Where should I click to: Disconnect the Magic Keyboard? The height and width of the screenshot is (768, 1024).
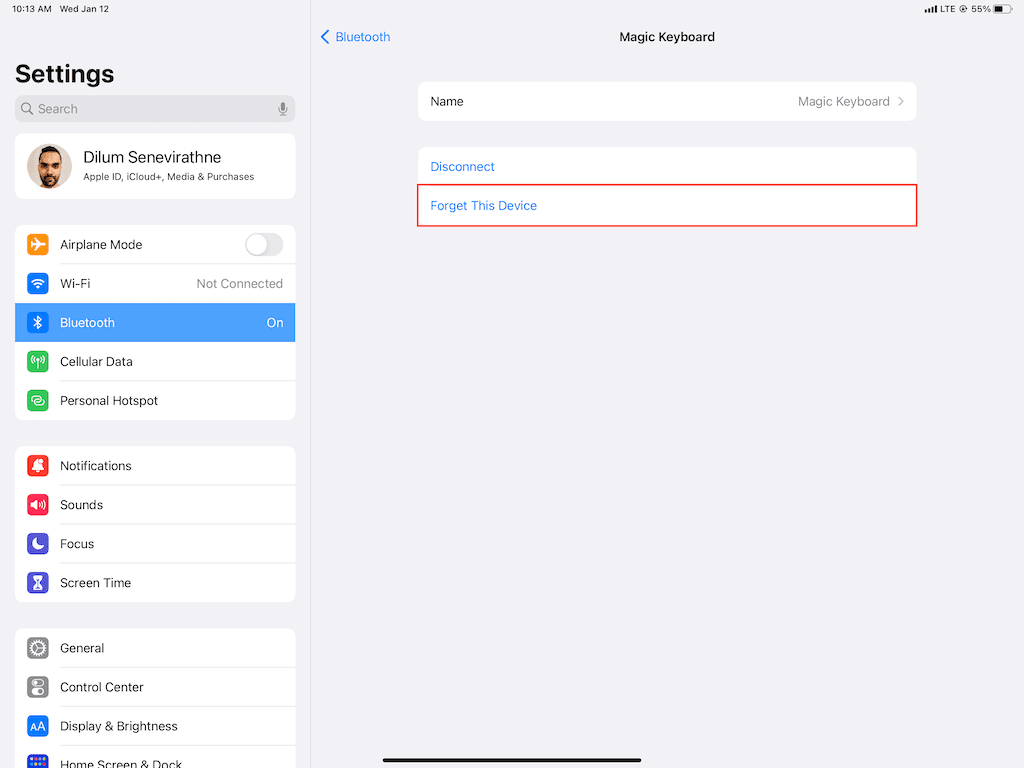click(463, 167)
